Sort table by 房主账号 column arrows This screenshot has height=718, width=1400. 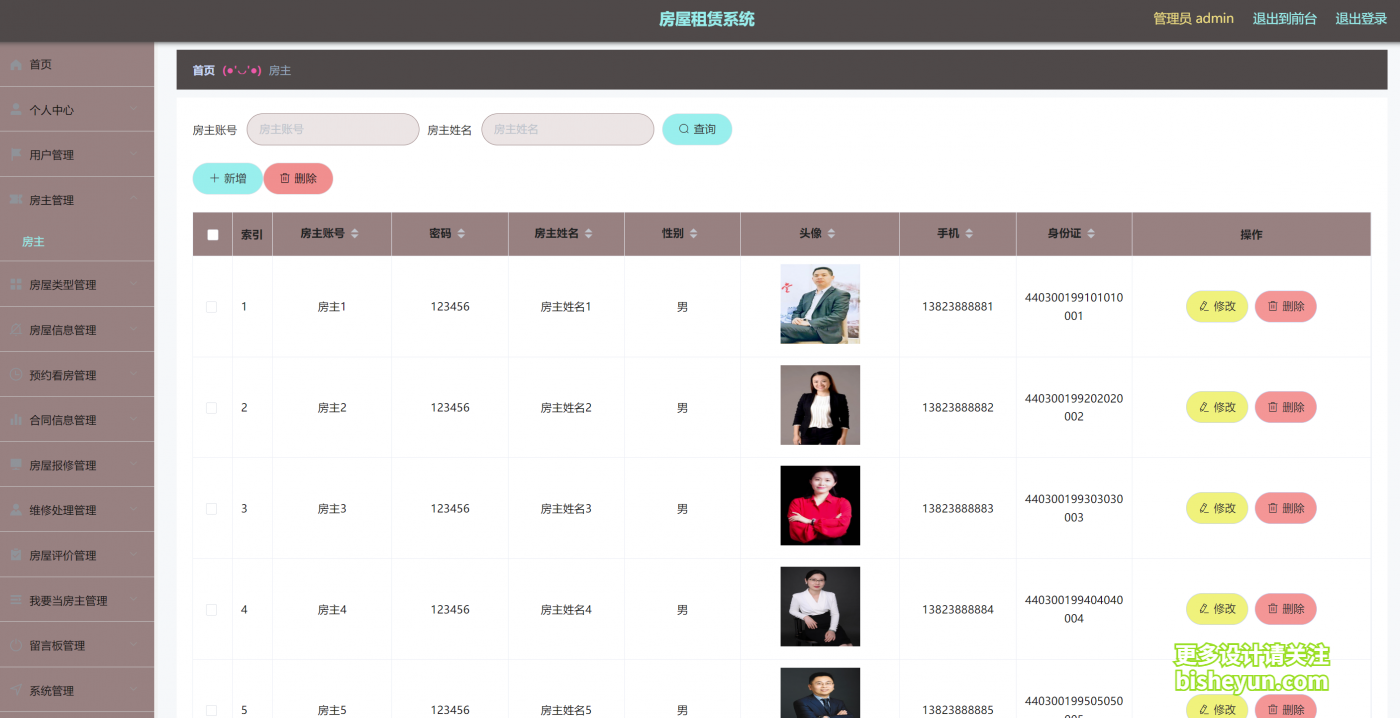tap(354, 234)
